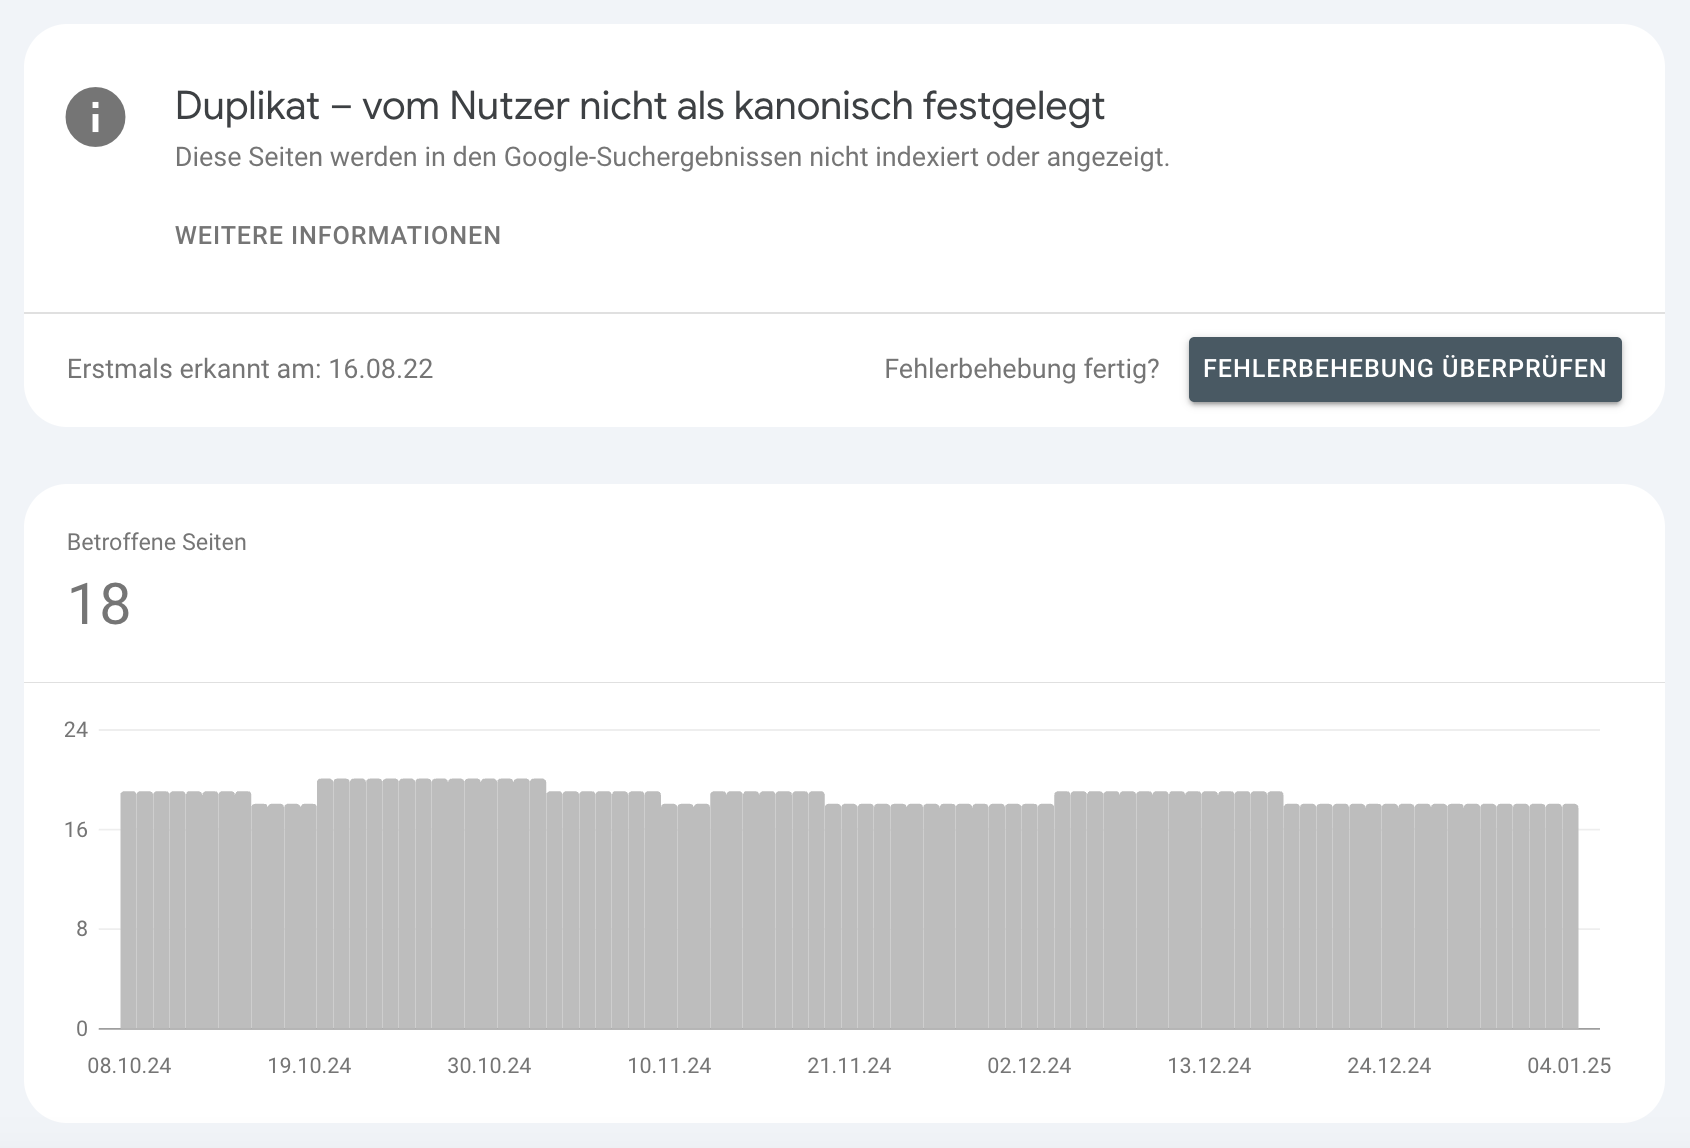Select the Betroffene Seiten count 18
1690x1148 pixels.
pos(98,603)
